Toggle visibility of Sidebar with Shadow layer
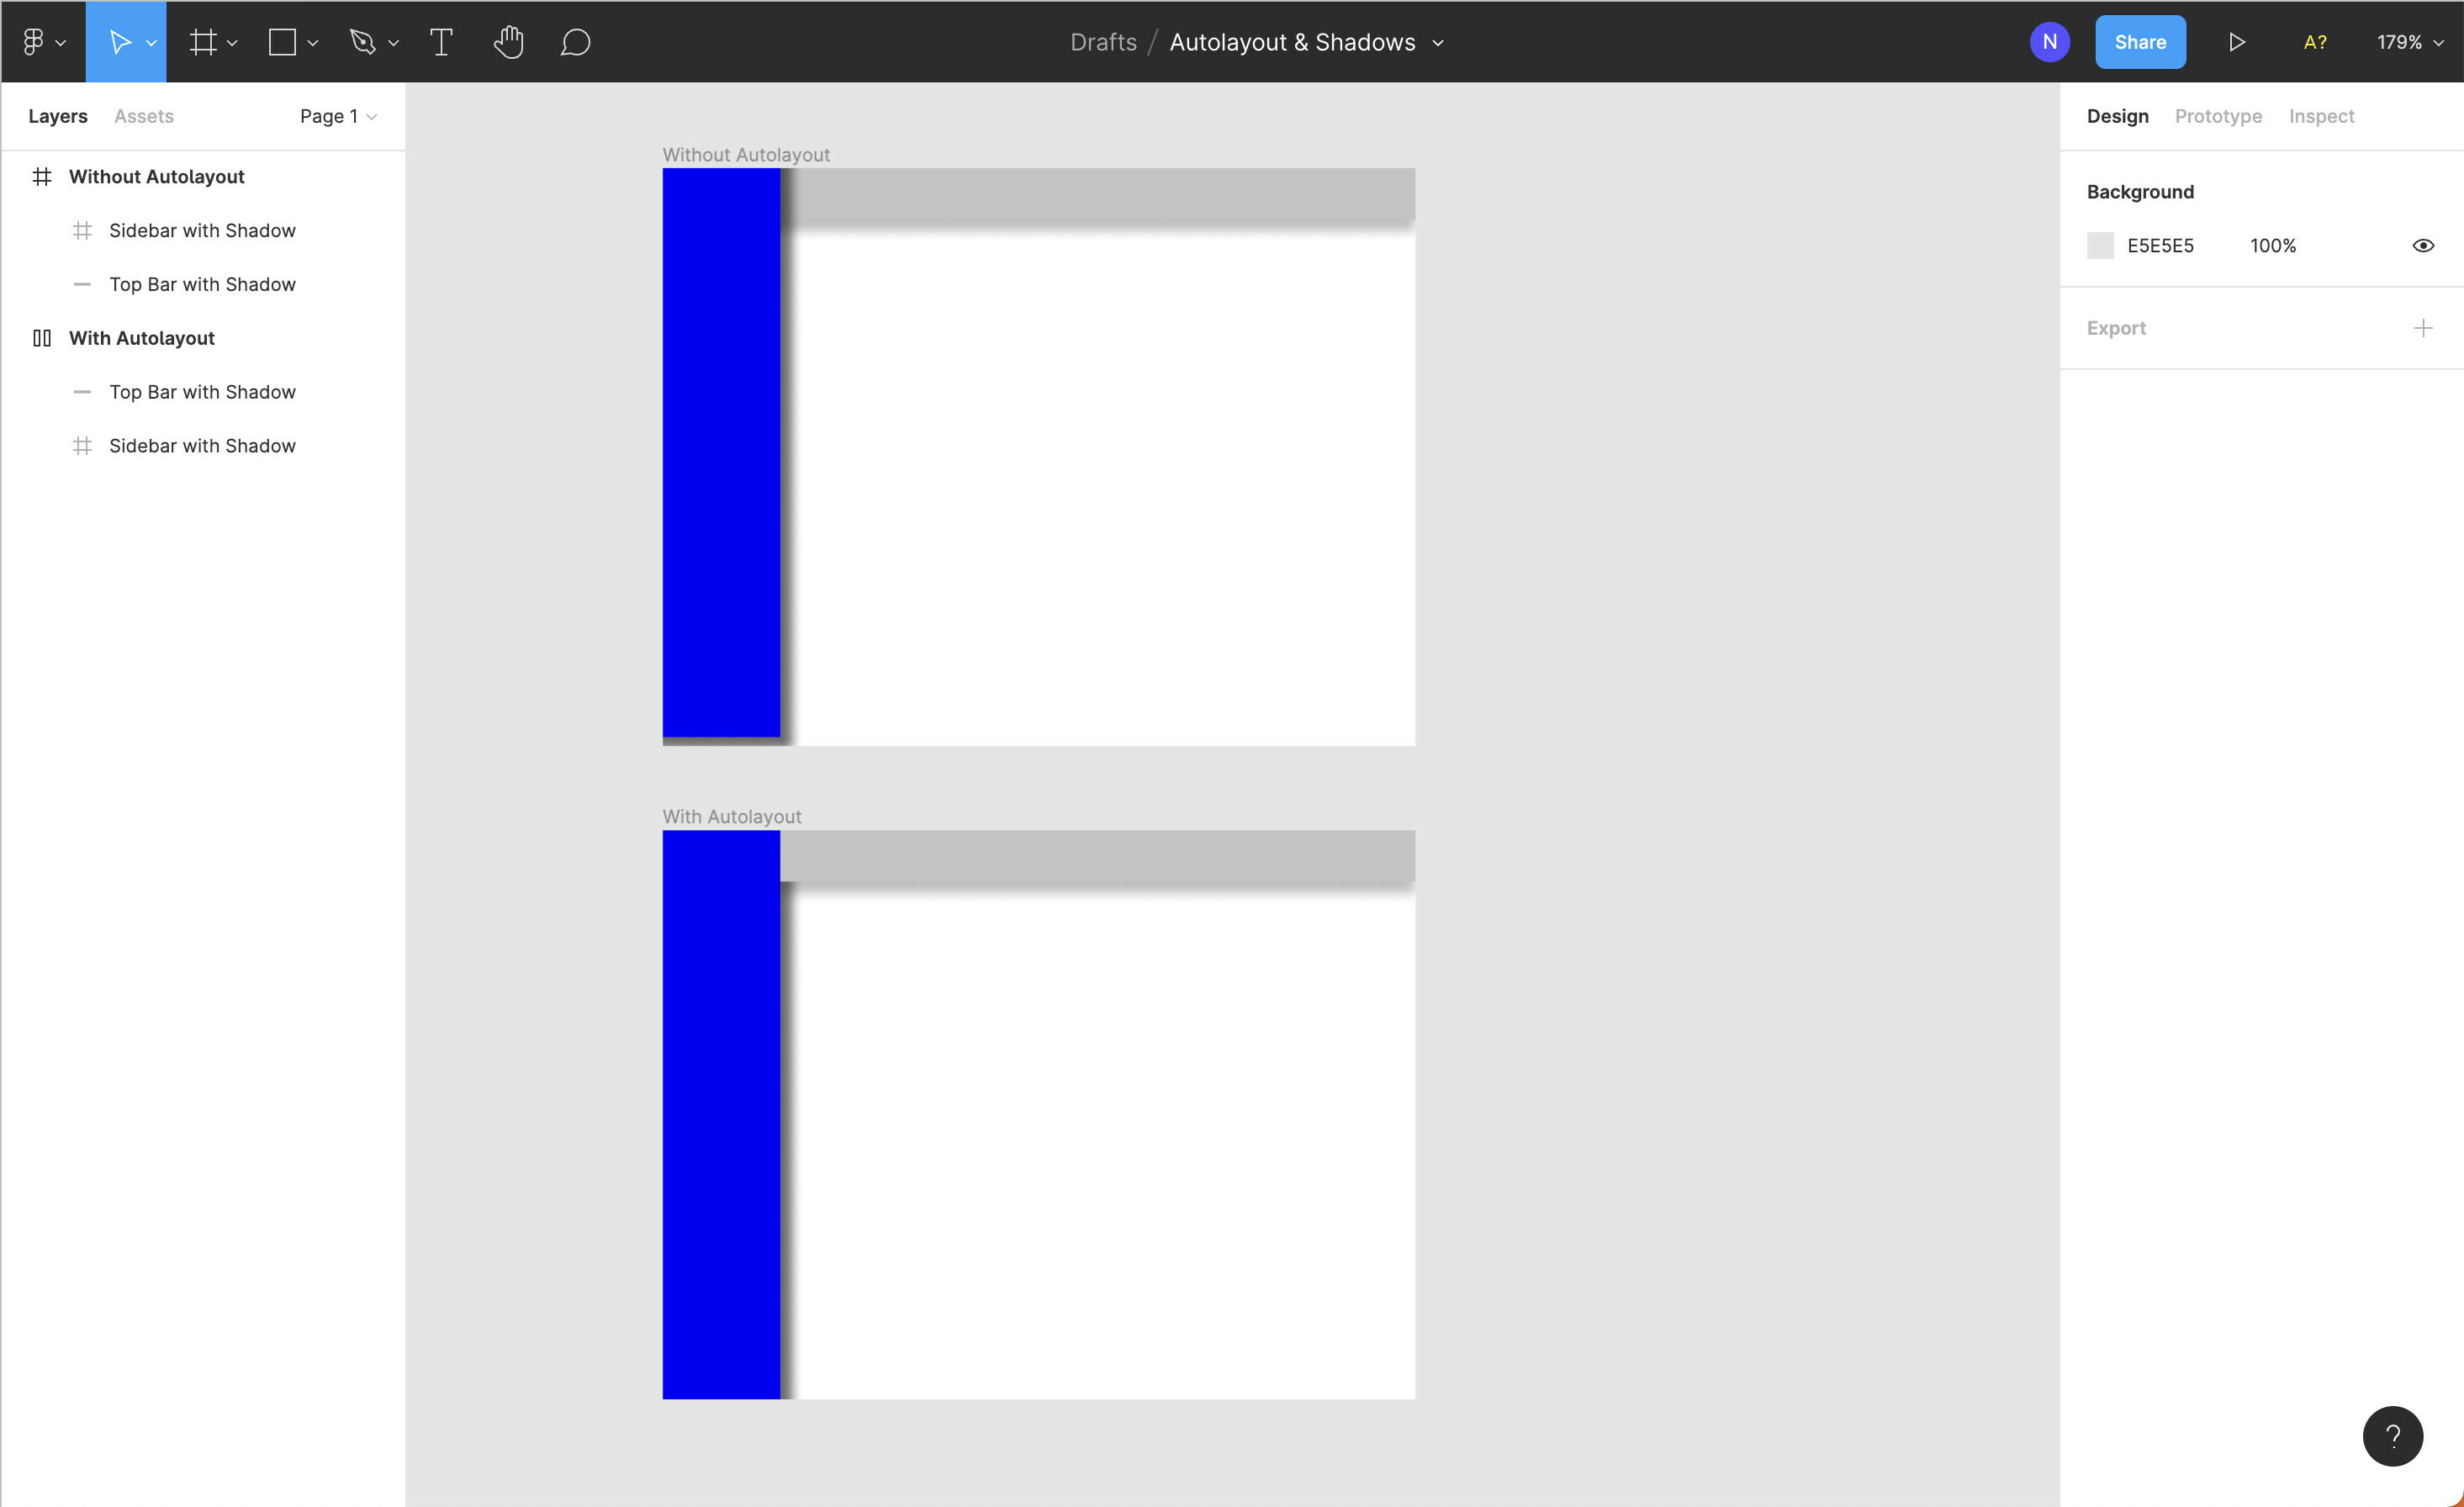Viewport: 2464px width, 1507px height. 372,229
